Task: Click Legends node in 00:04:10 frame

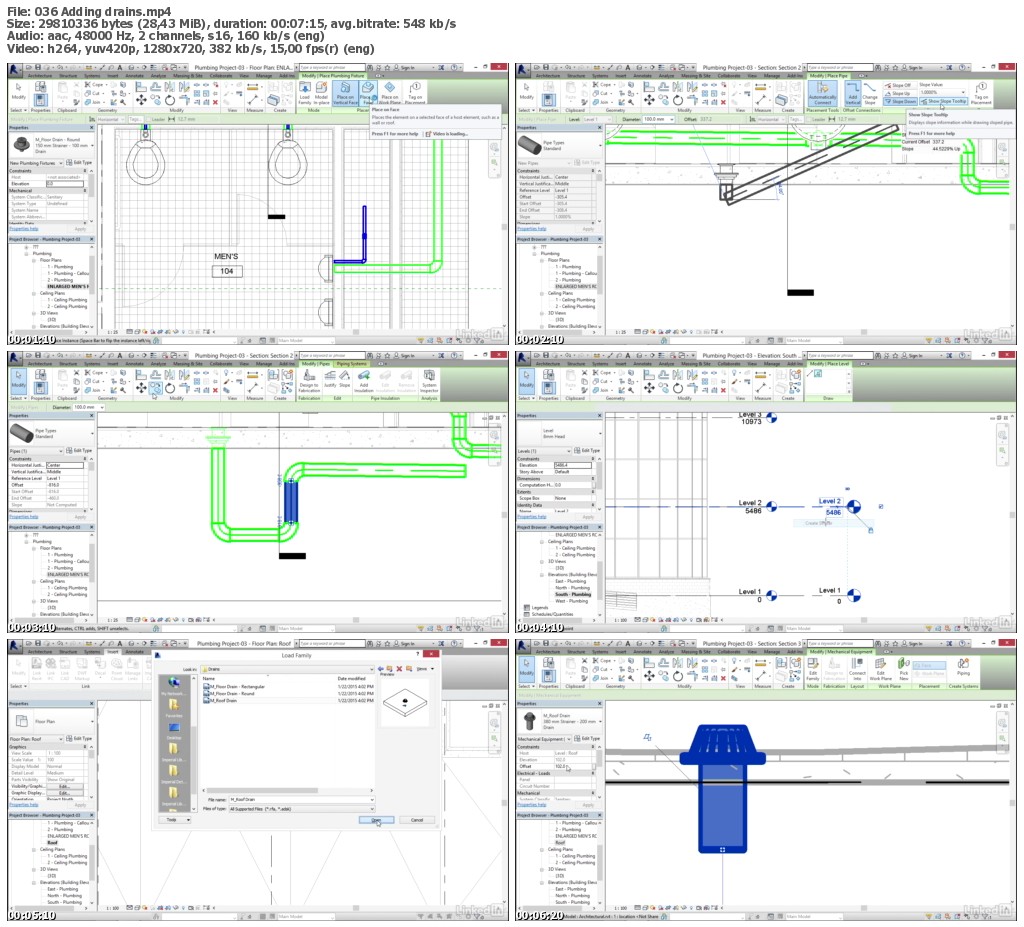Action: click(x=539, y=608)
